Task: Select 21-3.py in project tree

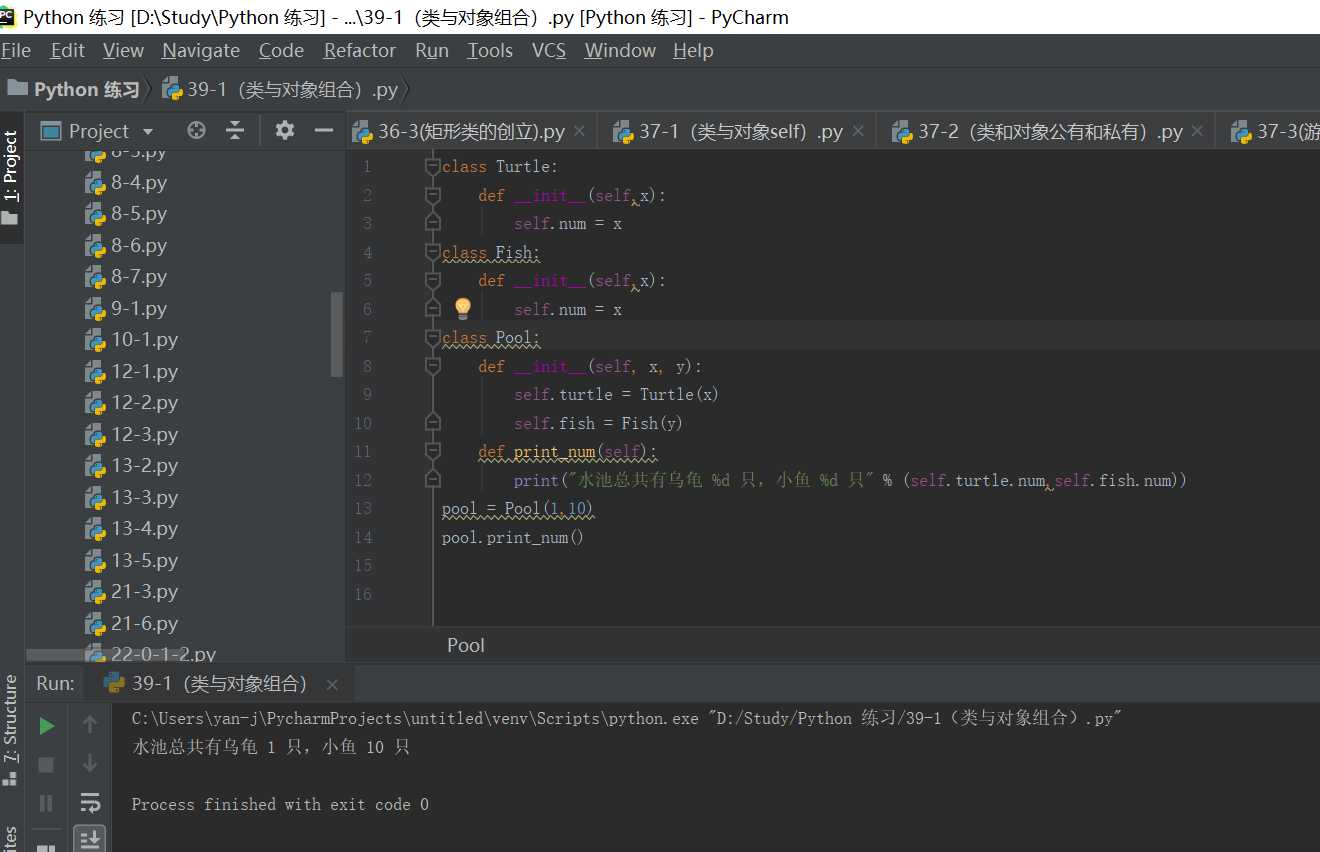Action: [131, 591]
